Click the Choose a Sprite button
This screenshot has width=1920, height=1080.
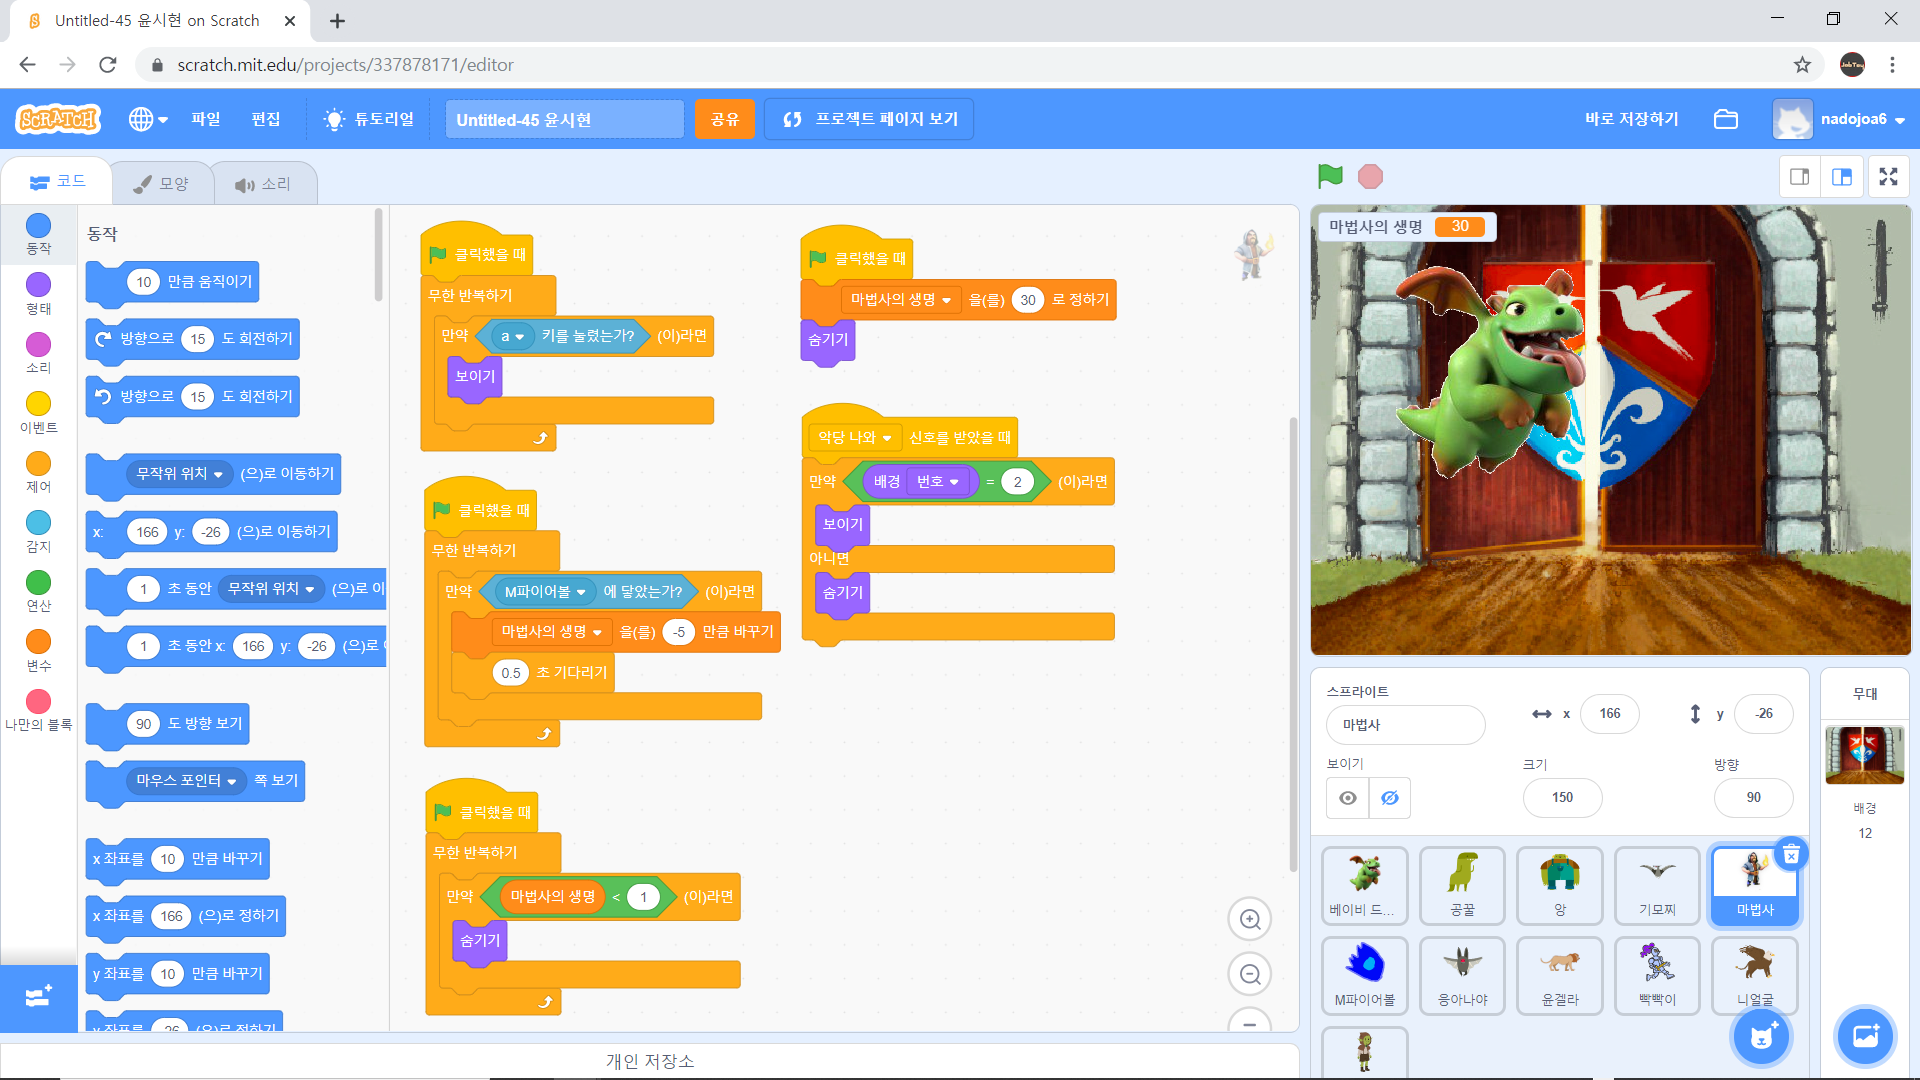1762,1037
